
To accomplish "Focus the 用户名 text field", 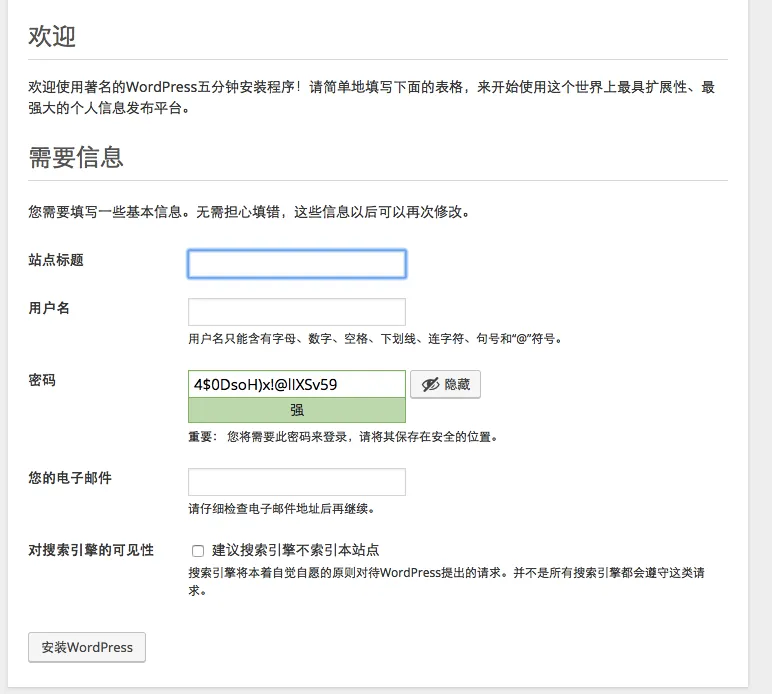I will (x=297, y=312).
